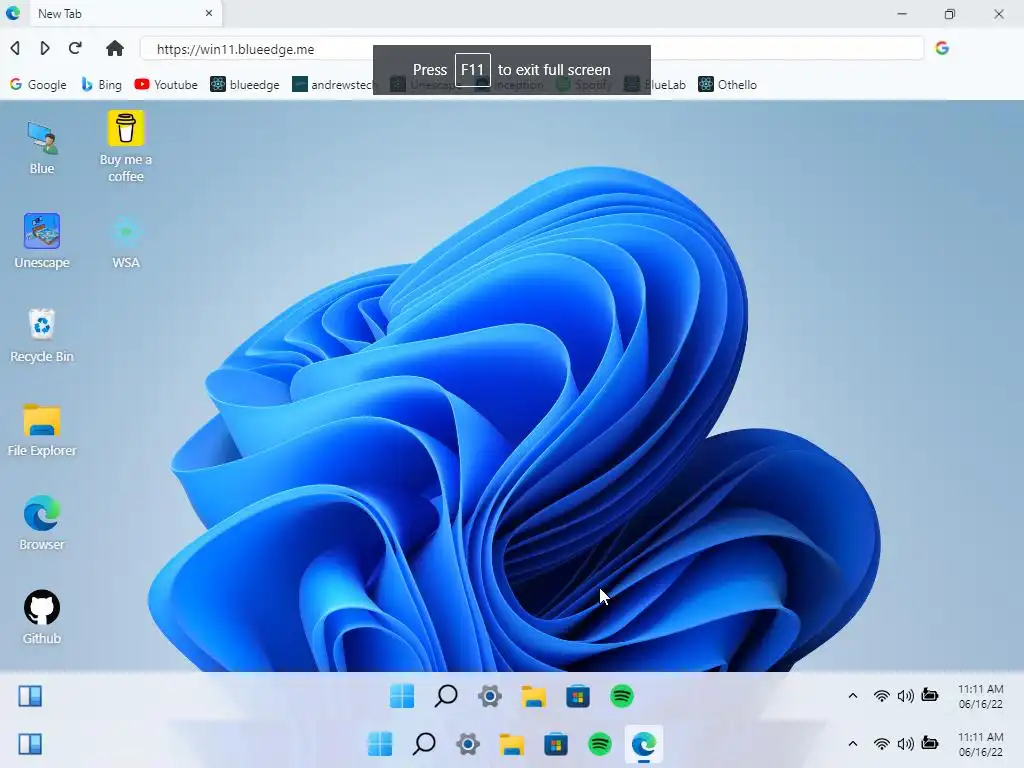
Task: Open File Explorer in outer taskbar
Action: pos(512,744)
